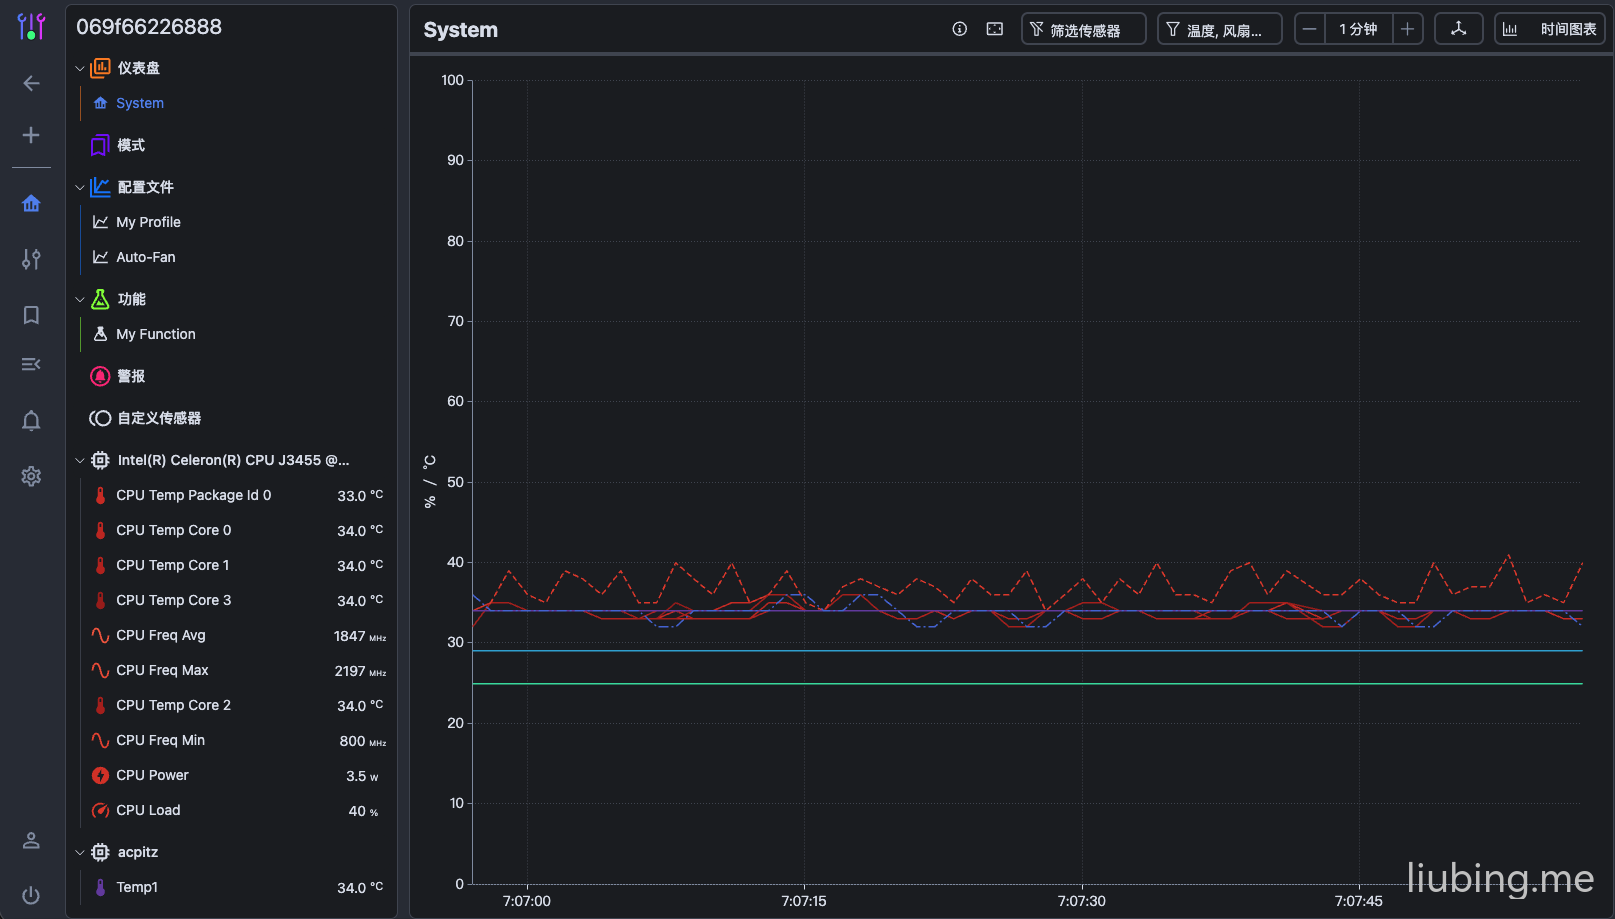The width and height of the screenshot is (1615, 919).
Task: Open My Function item
Action: [155, 334]
